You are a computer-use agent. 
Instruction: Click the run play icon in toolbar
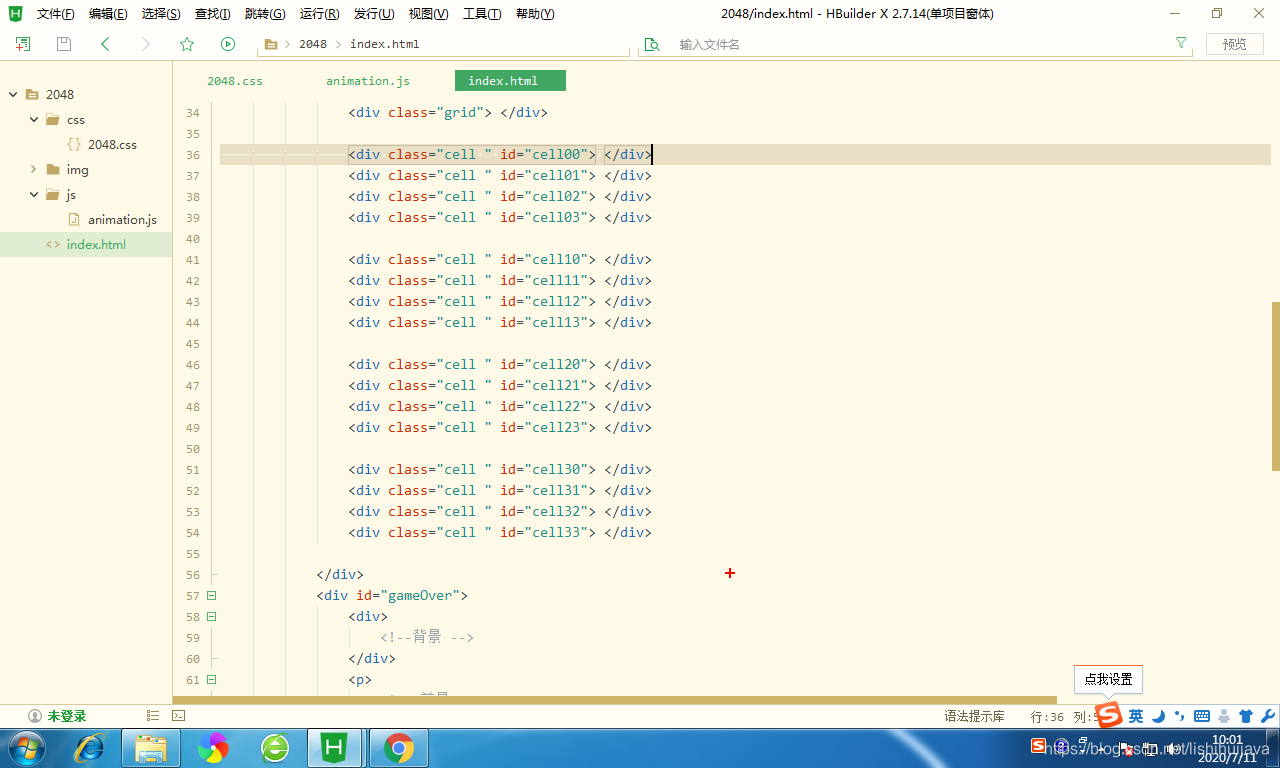click(228, 44)
